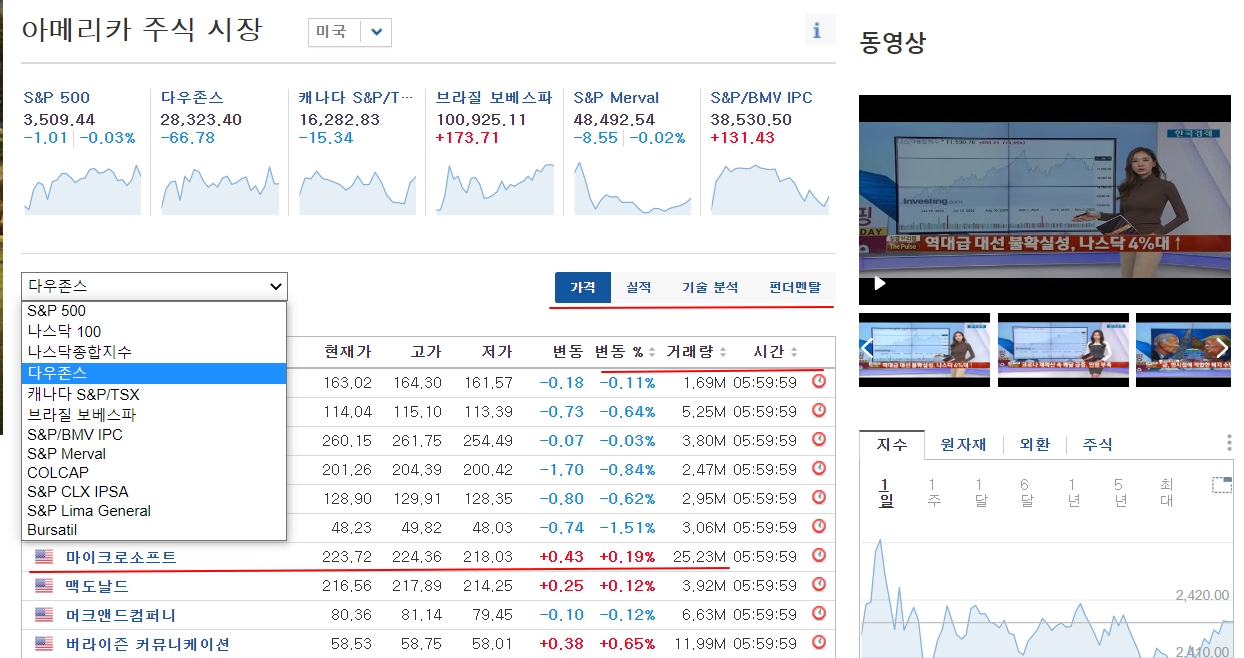The width and height of the screenshot is (1244, 658).
Task: Switch to the 가격 tab
Action: tap(582, 287)
